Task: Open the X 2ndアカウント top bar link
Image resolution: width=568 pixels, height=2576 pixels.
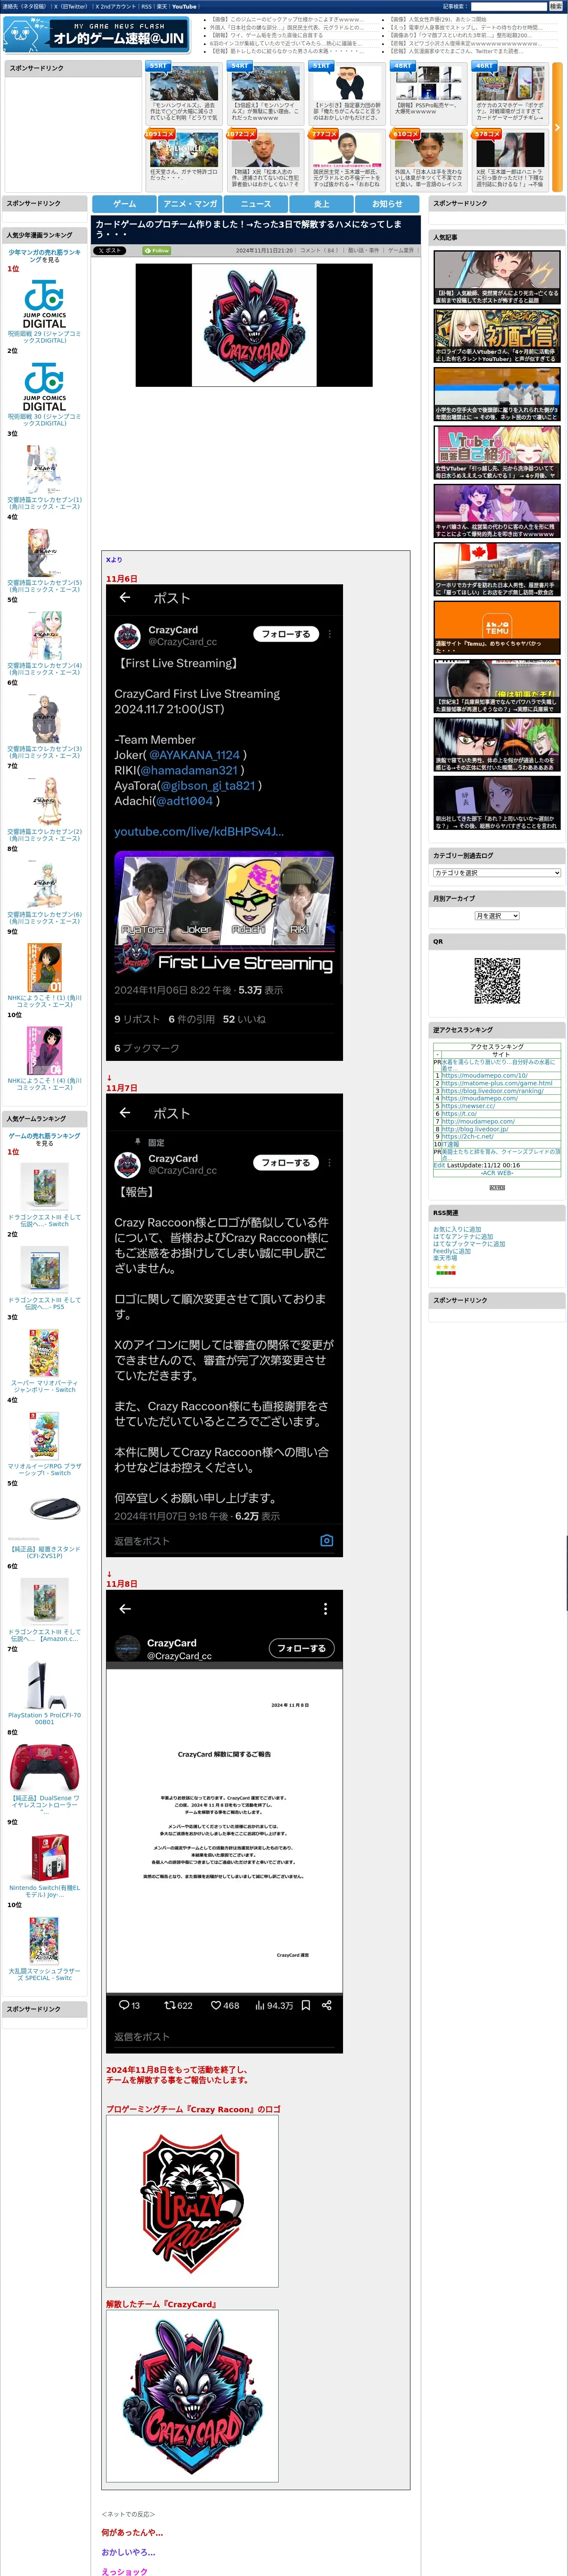Action: [116, 6]
